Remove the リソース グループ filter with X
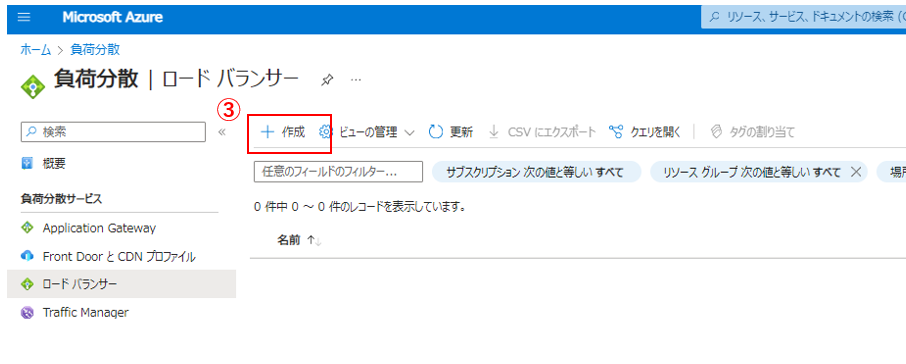This screenshot has height=364, width=906. point(856,172)
